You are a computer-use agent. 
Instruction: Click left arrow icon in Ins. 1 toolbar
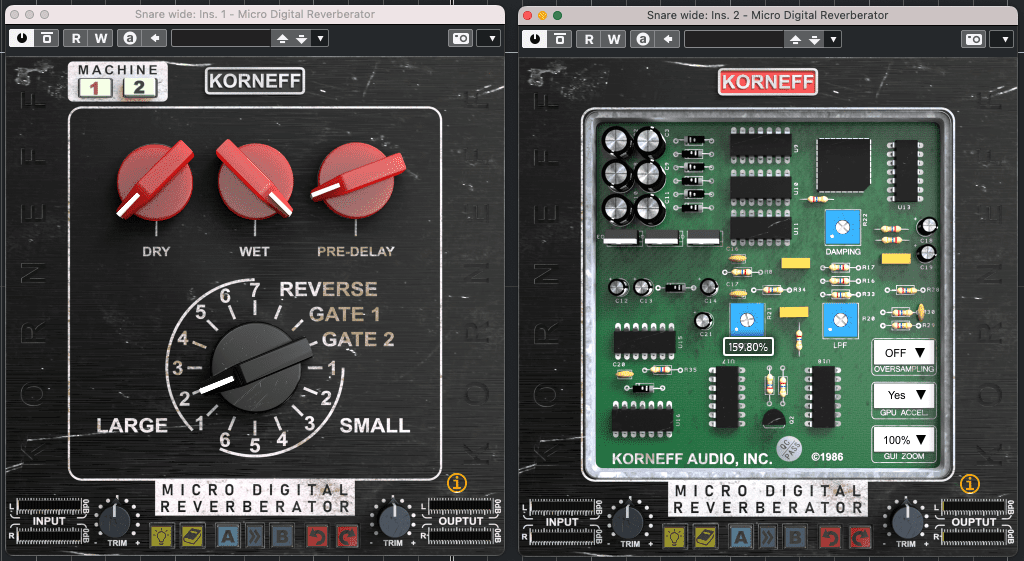click(x=155, y=39)
